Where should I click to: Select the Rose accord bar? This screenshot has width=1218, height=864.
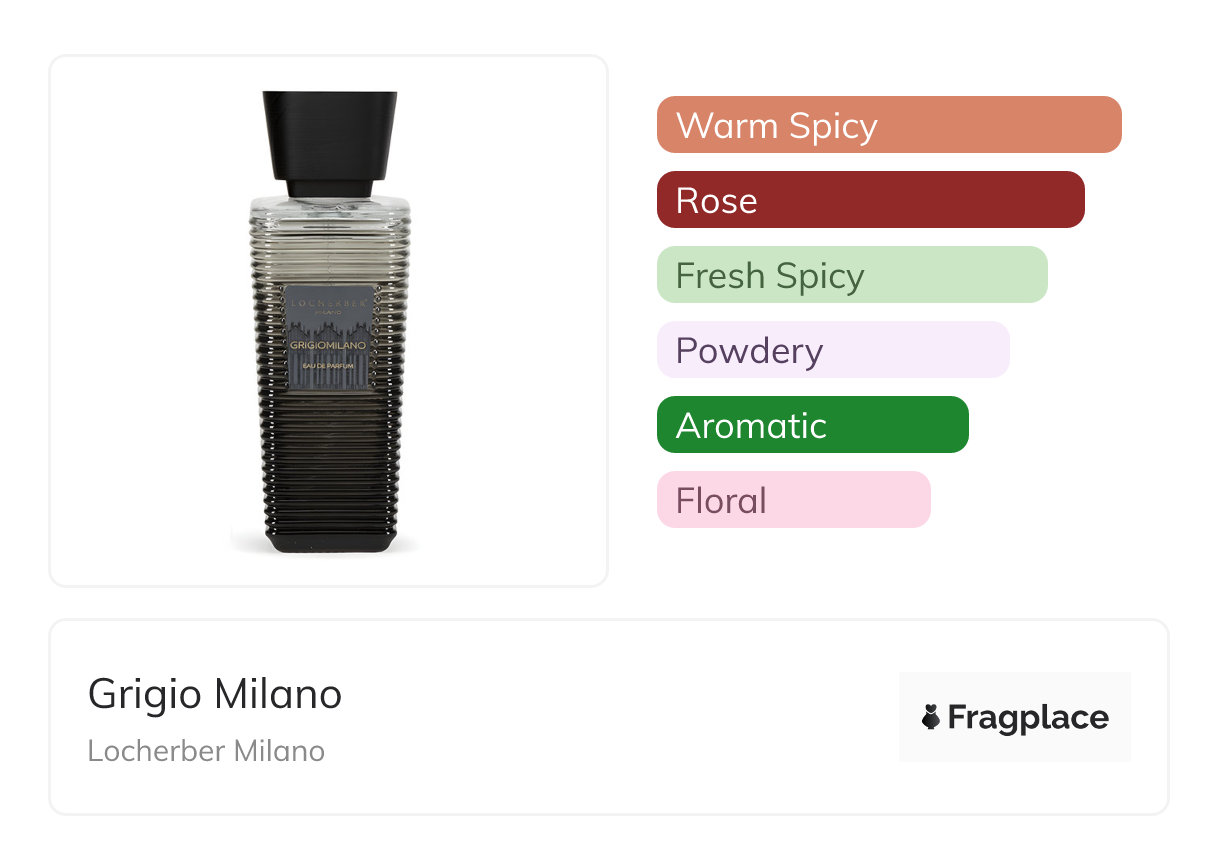click(870, 200)
